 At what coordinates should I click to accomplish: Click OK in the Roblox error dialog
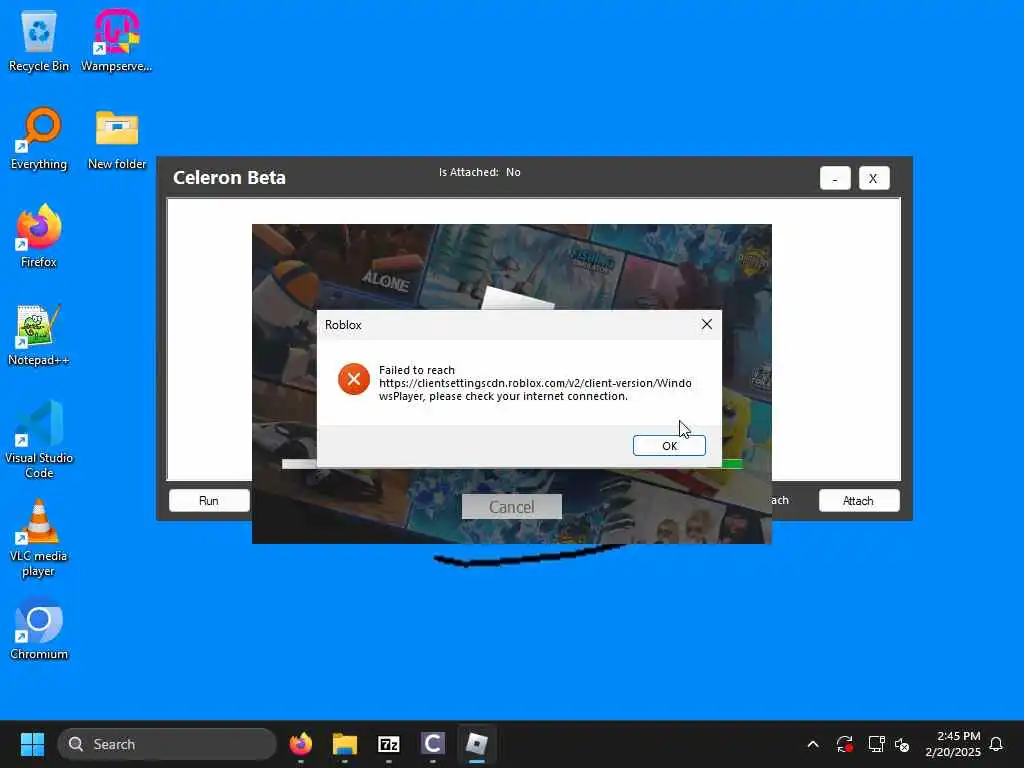pyautogui.click(x=669, y=445)
